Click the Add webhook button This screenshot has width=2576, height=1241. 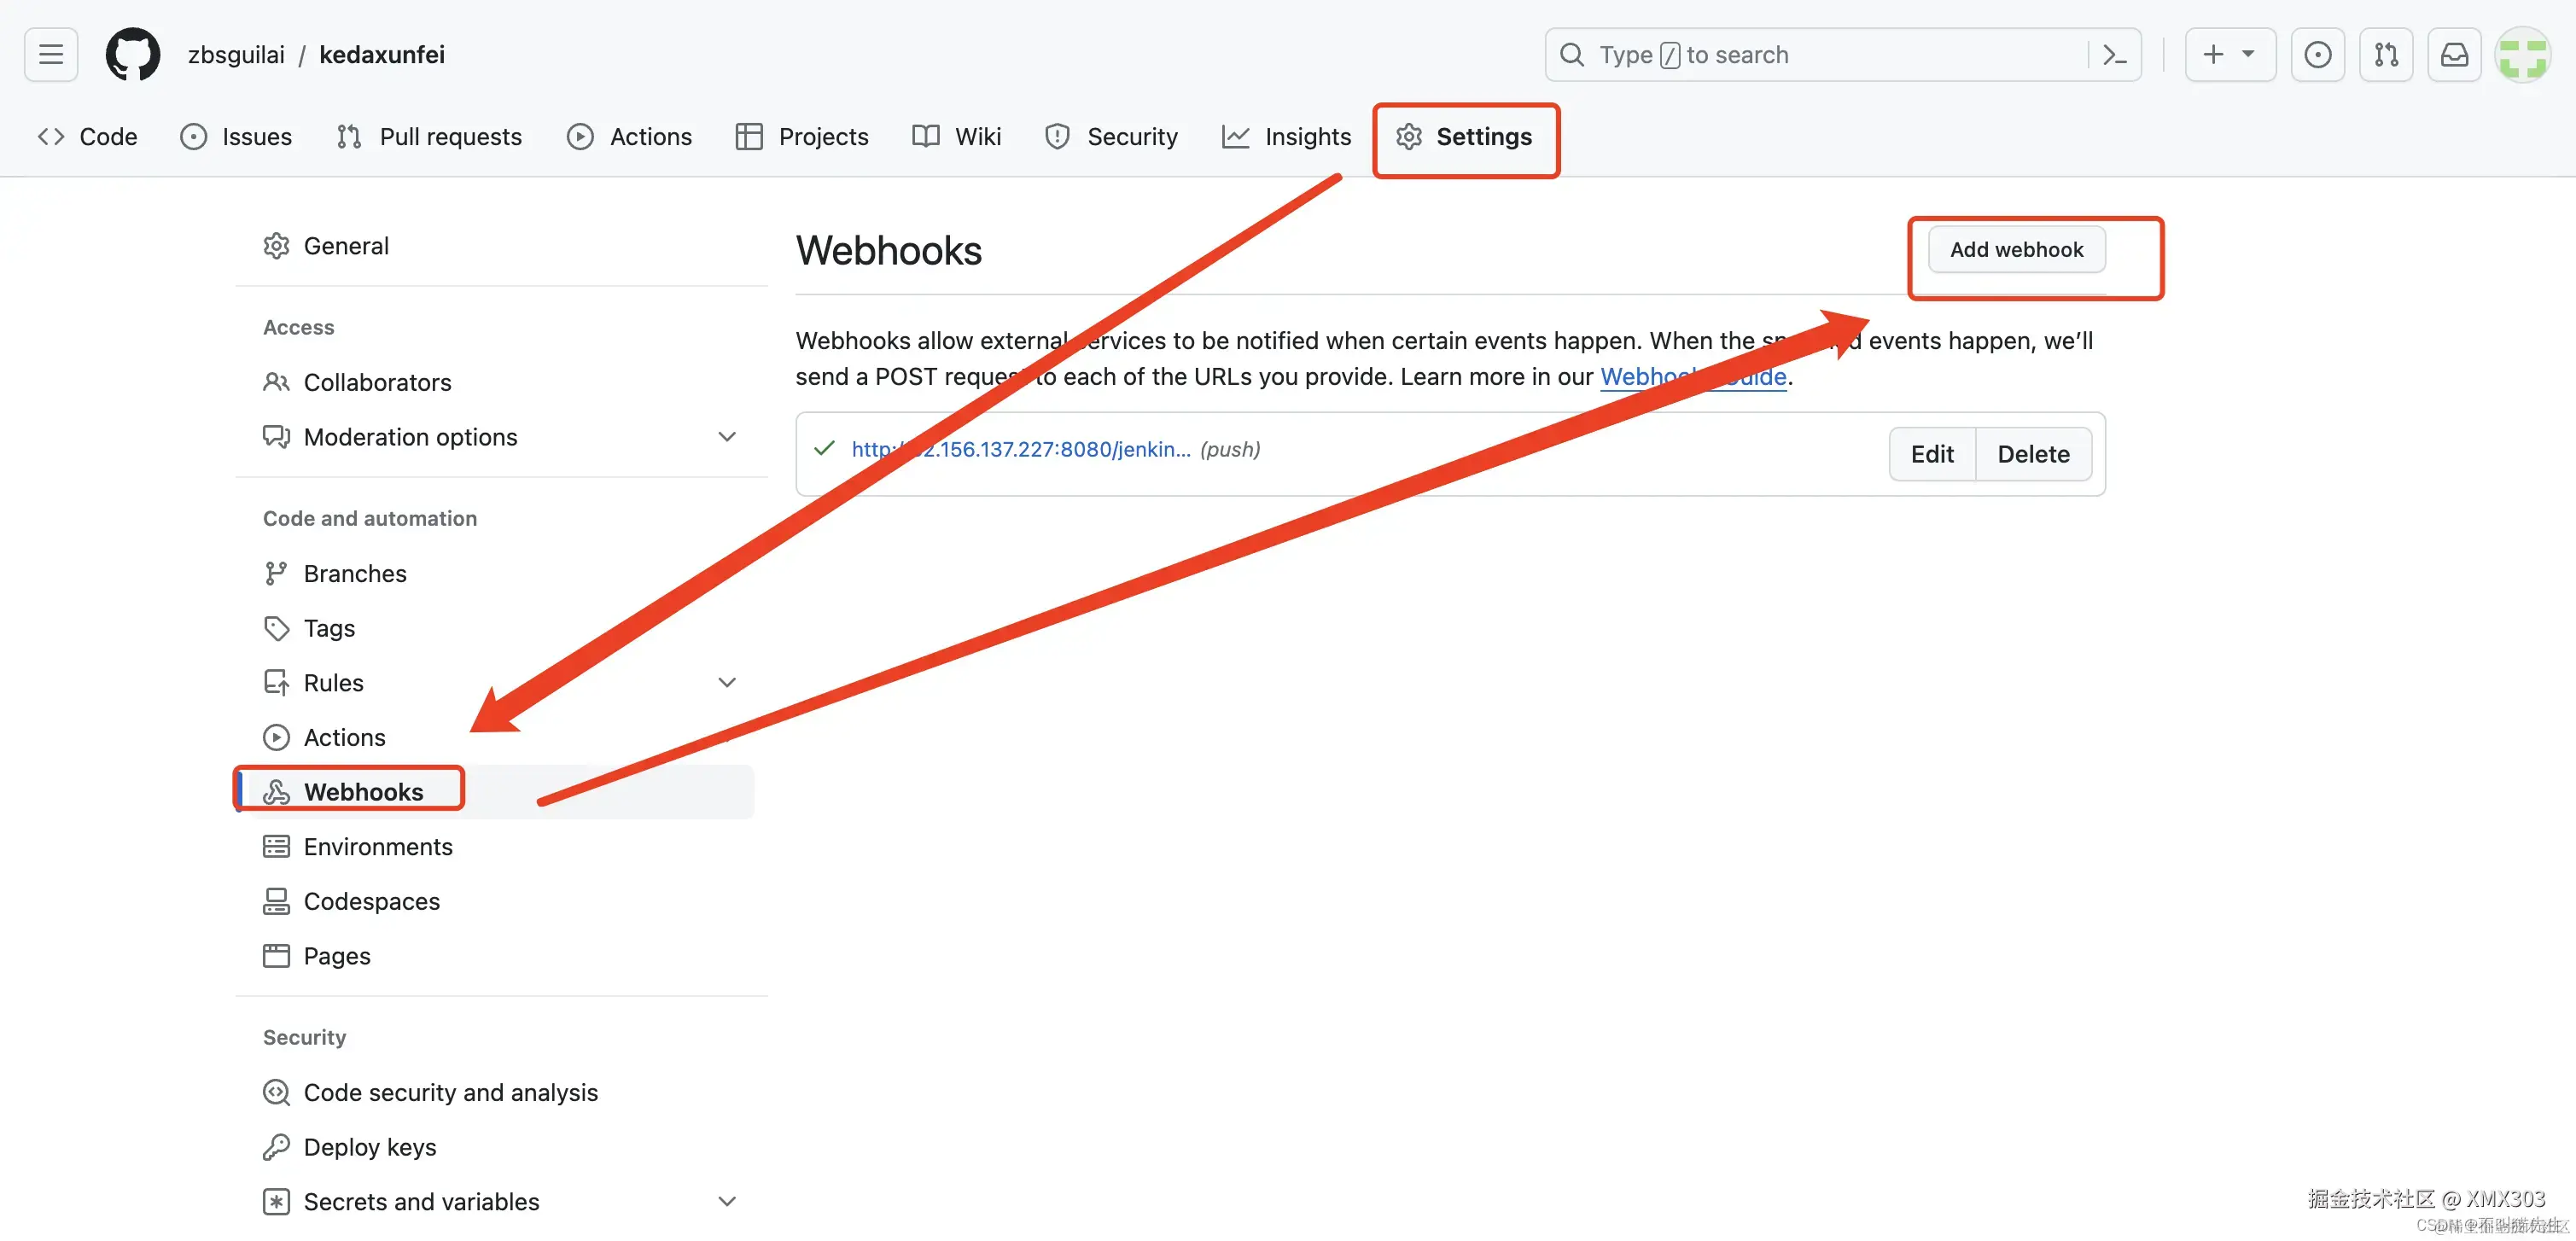(x=2016, y=249)
